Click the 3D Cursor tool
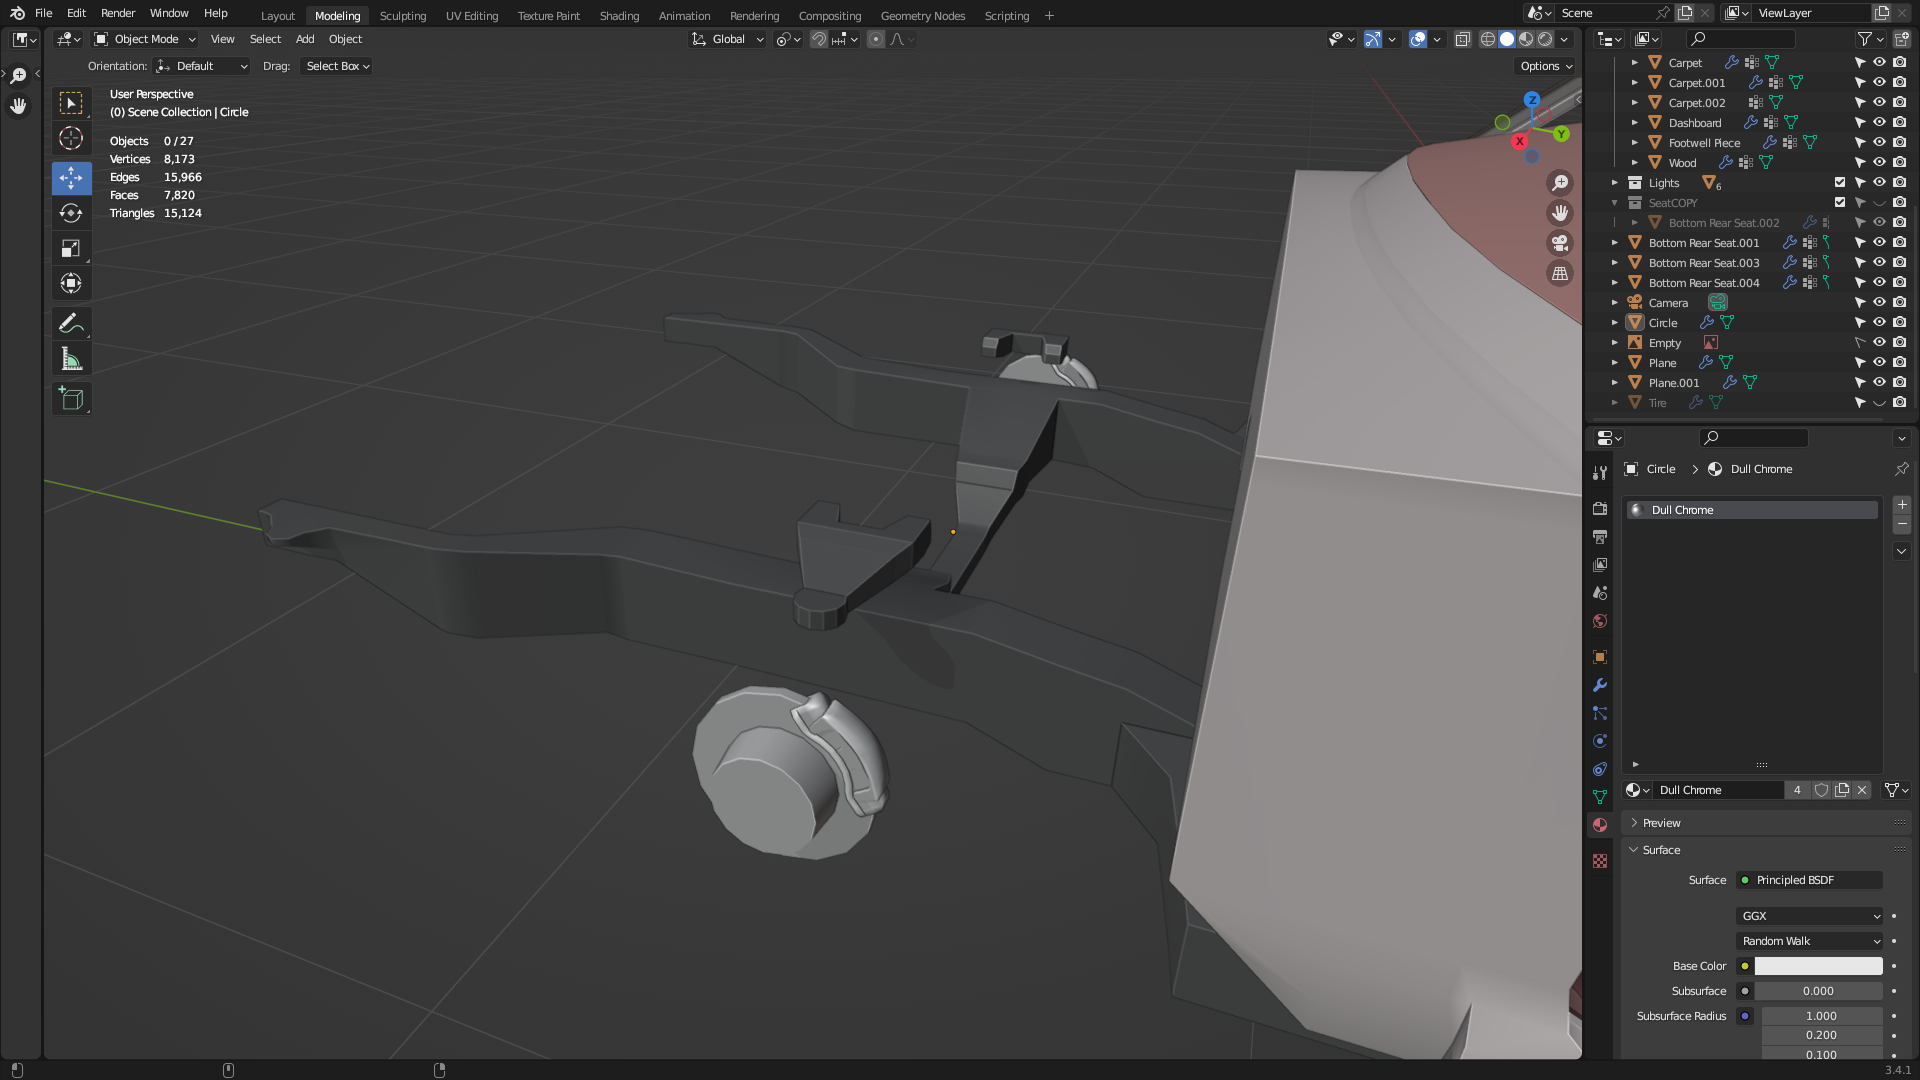The height and width of the screenshot is (1080, 1920). (71, 138)
